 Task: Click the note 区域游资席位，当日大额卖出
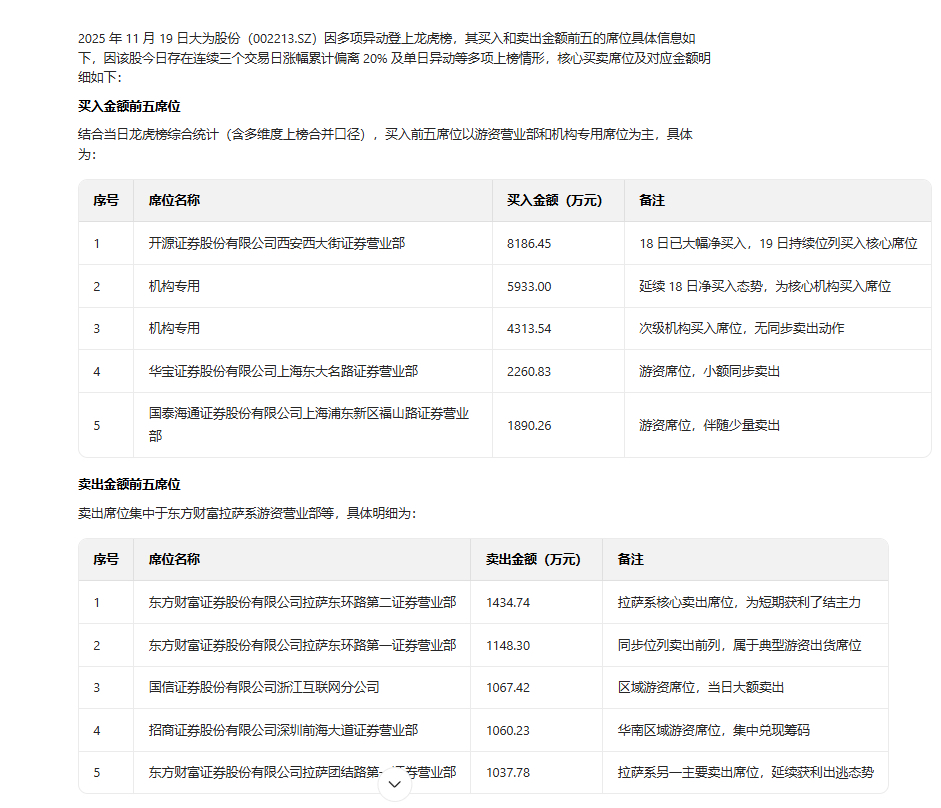[701, 687]
